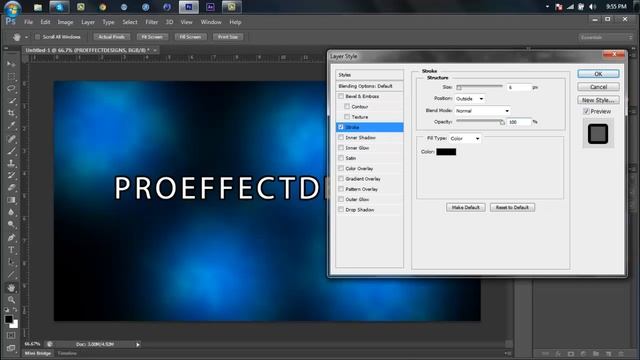Select the Quick Selection tool
The width and height of the screenshot is (640, 360).
11,101
